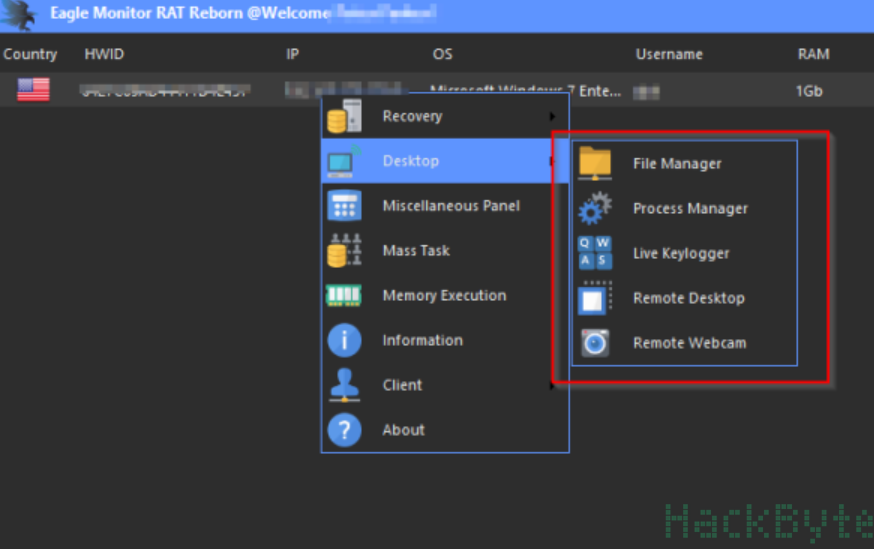Click the Memory Execution RAM icon
The height and width of the screenshot is (549, 874).
pos(344,295)
